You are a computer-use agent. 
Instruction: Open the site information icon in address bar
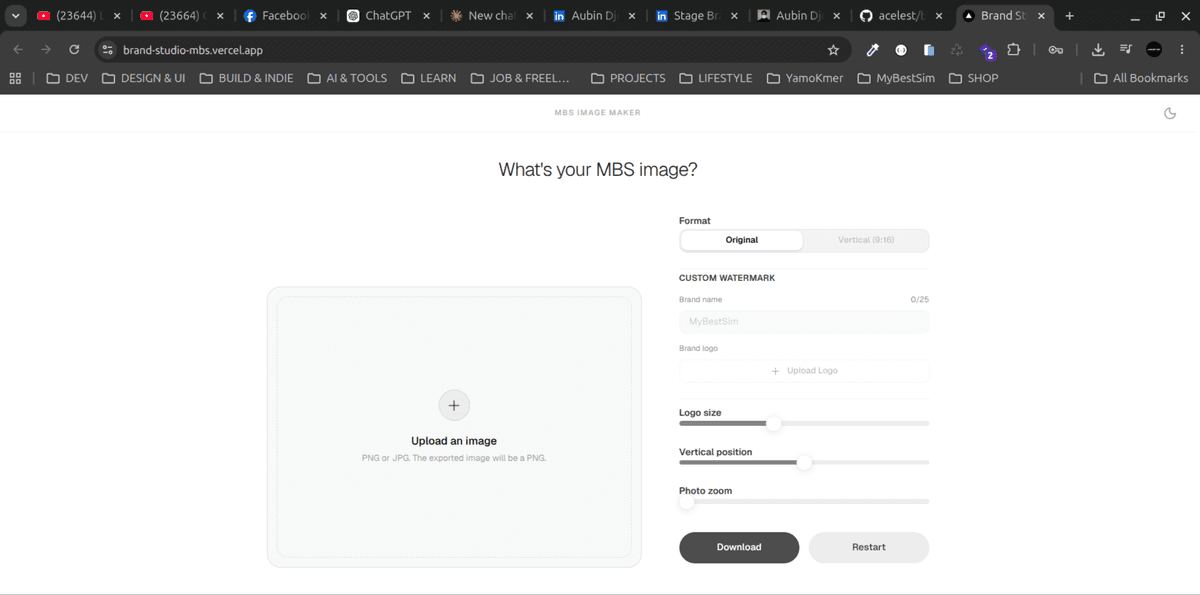(x=108, y=49)
